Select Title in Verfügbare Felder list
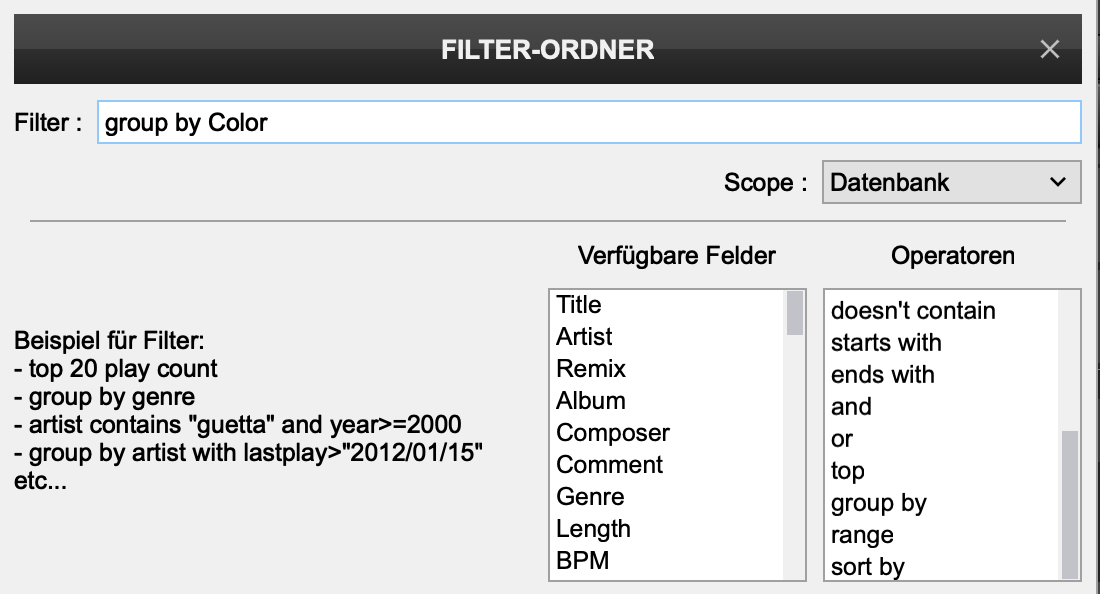The height and width of the screenshot is (594, 1100). coord(579,305)
